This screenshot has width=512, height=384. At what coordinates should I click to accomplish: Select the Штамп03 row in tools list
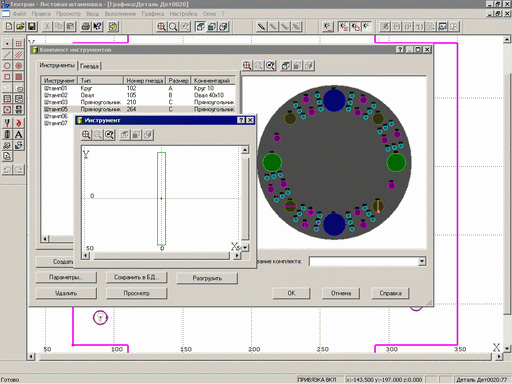tap(139, 102)
